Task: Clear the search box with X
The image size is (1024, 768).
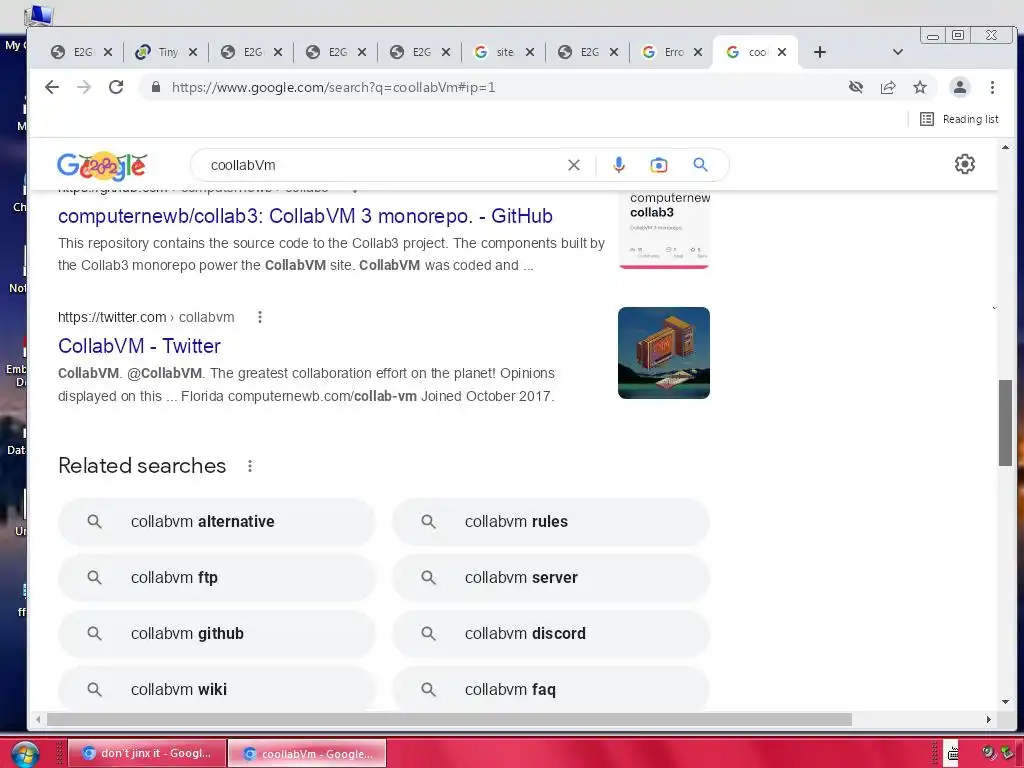Action: click(573, 165)
